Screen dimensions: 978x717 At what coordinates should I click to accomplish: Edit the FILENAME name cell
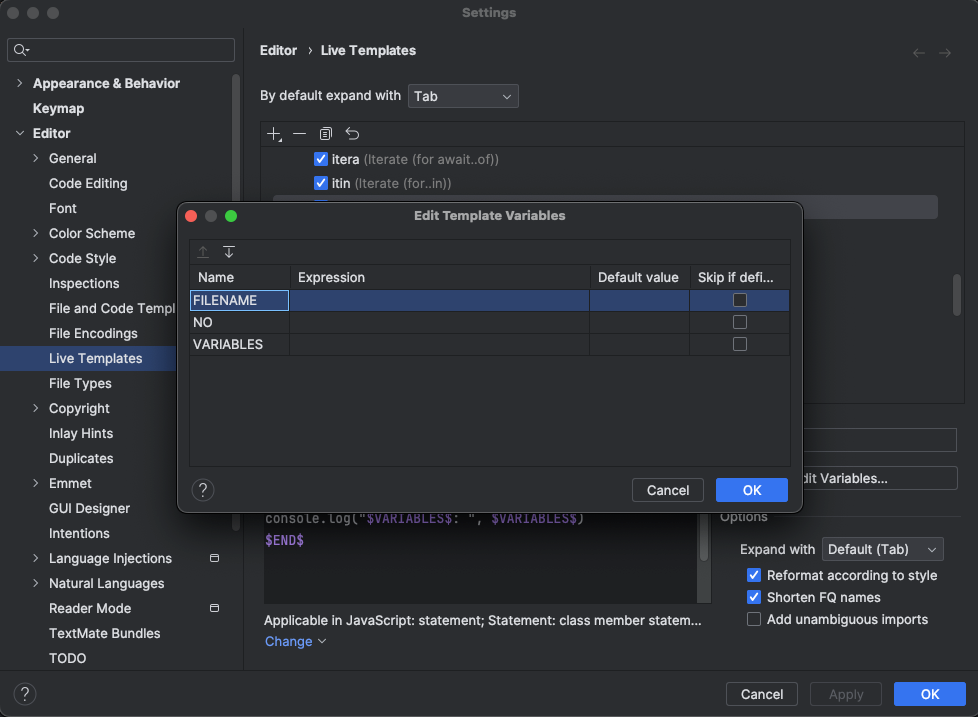[x=240, y=300]
